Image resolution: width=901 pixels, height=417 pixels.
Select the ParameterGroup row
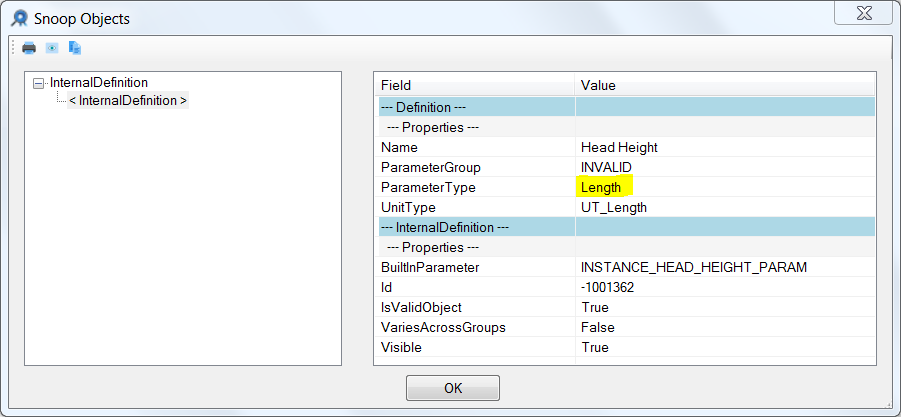(626, 167)
